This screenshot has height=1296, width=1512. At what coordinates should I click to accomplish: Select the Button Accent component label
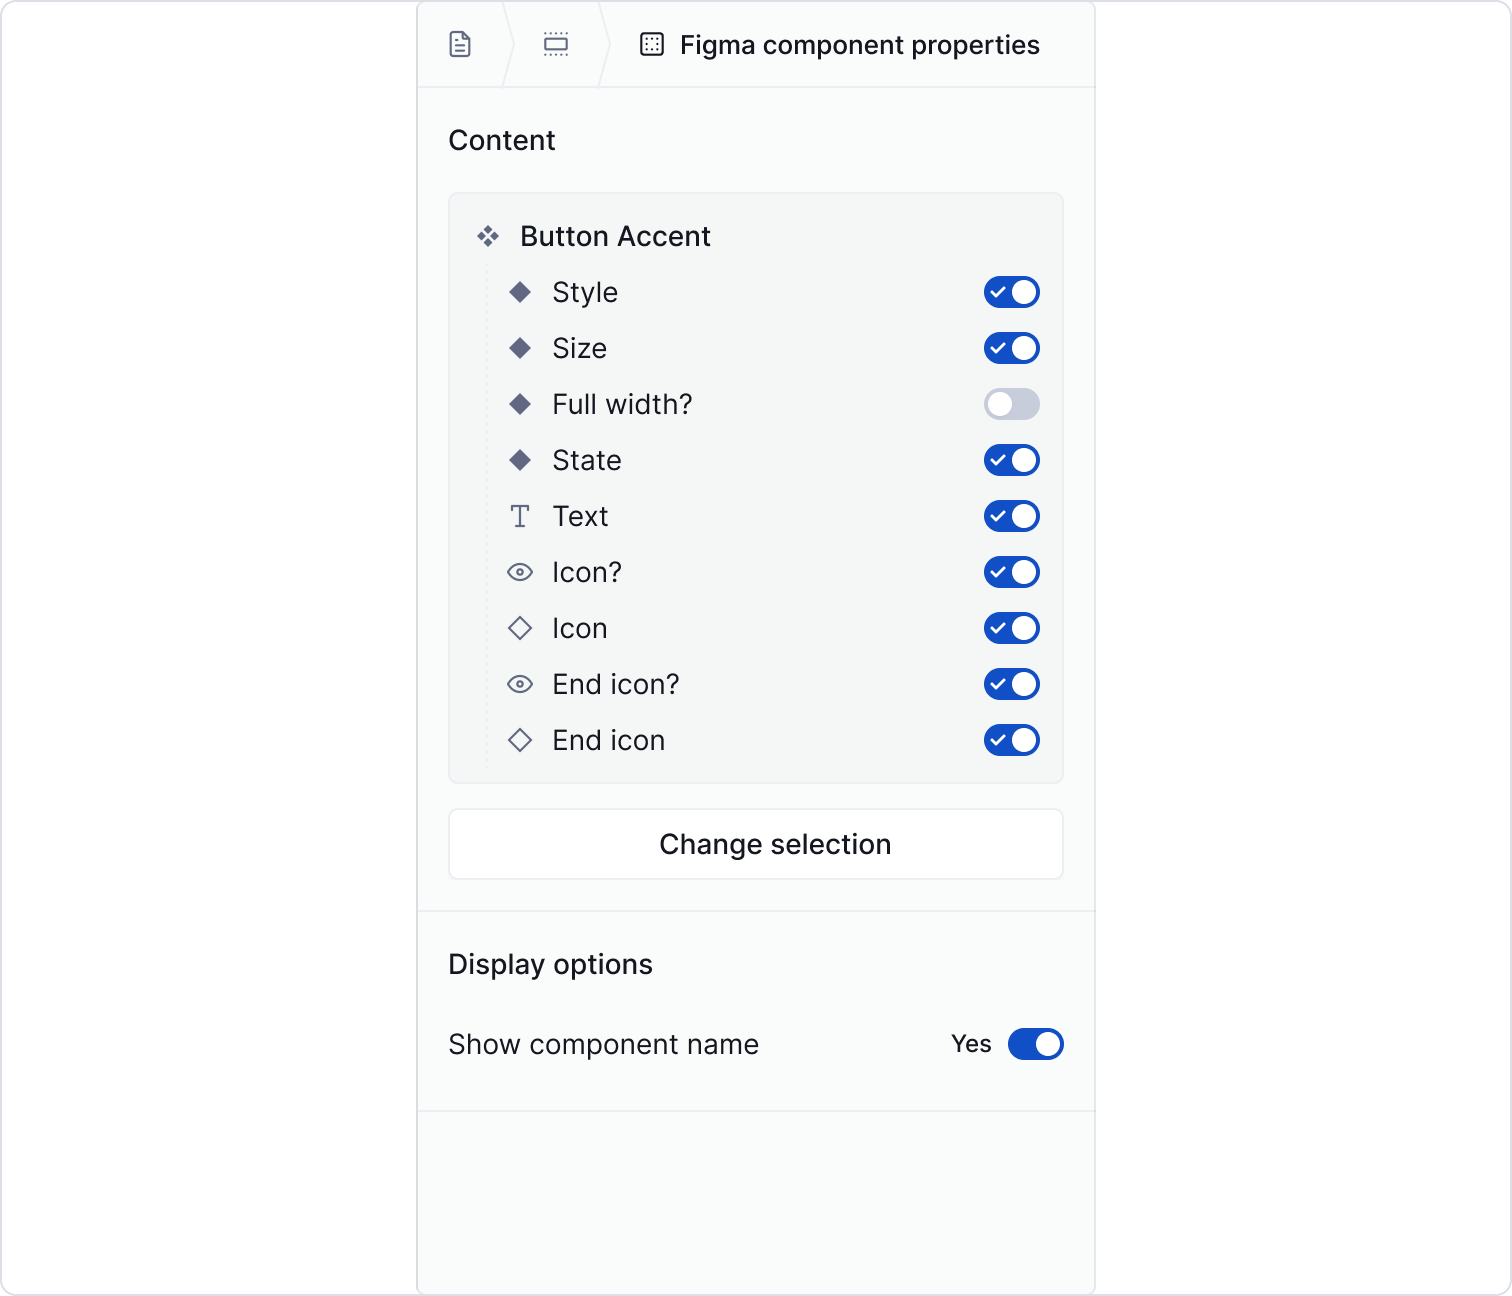[x=614, y=236]
